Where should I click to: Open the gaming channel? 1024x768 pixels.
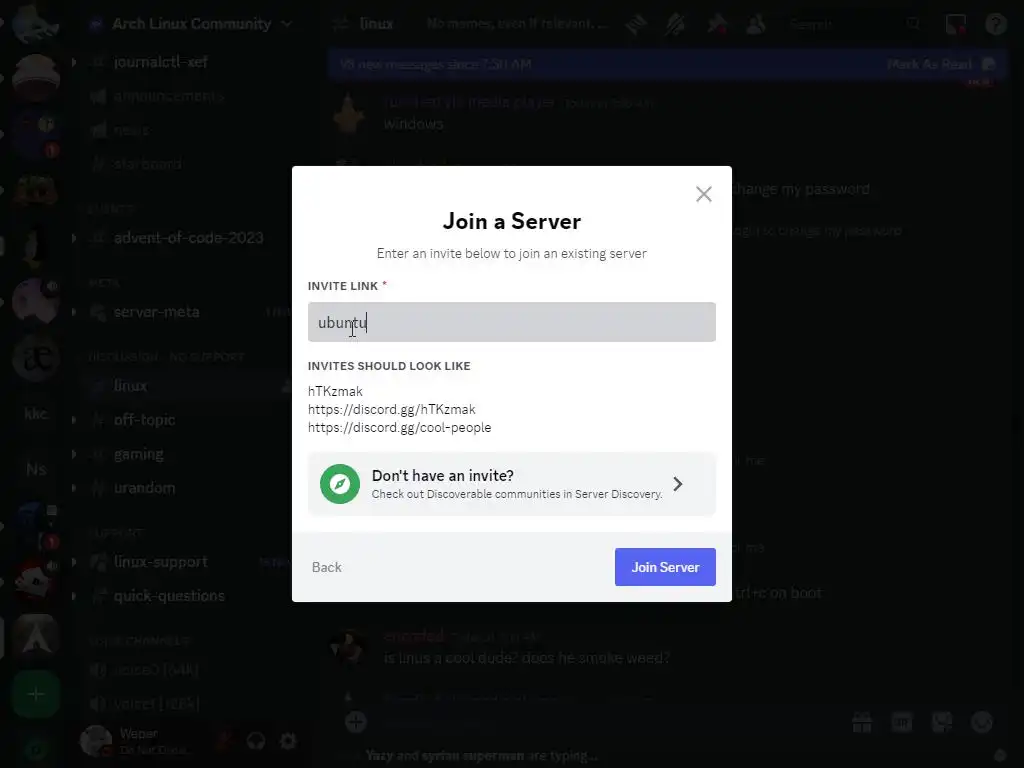click(138, 454)
